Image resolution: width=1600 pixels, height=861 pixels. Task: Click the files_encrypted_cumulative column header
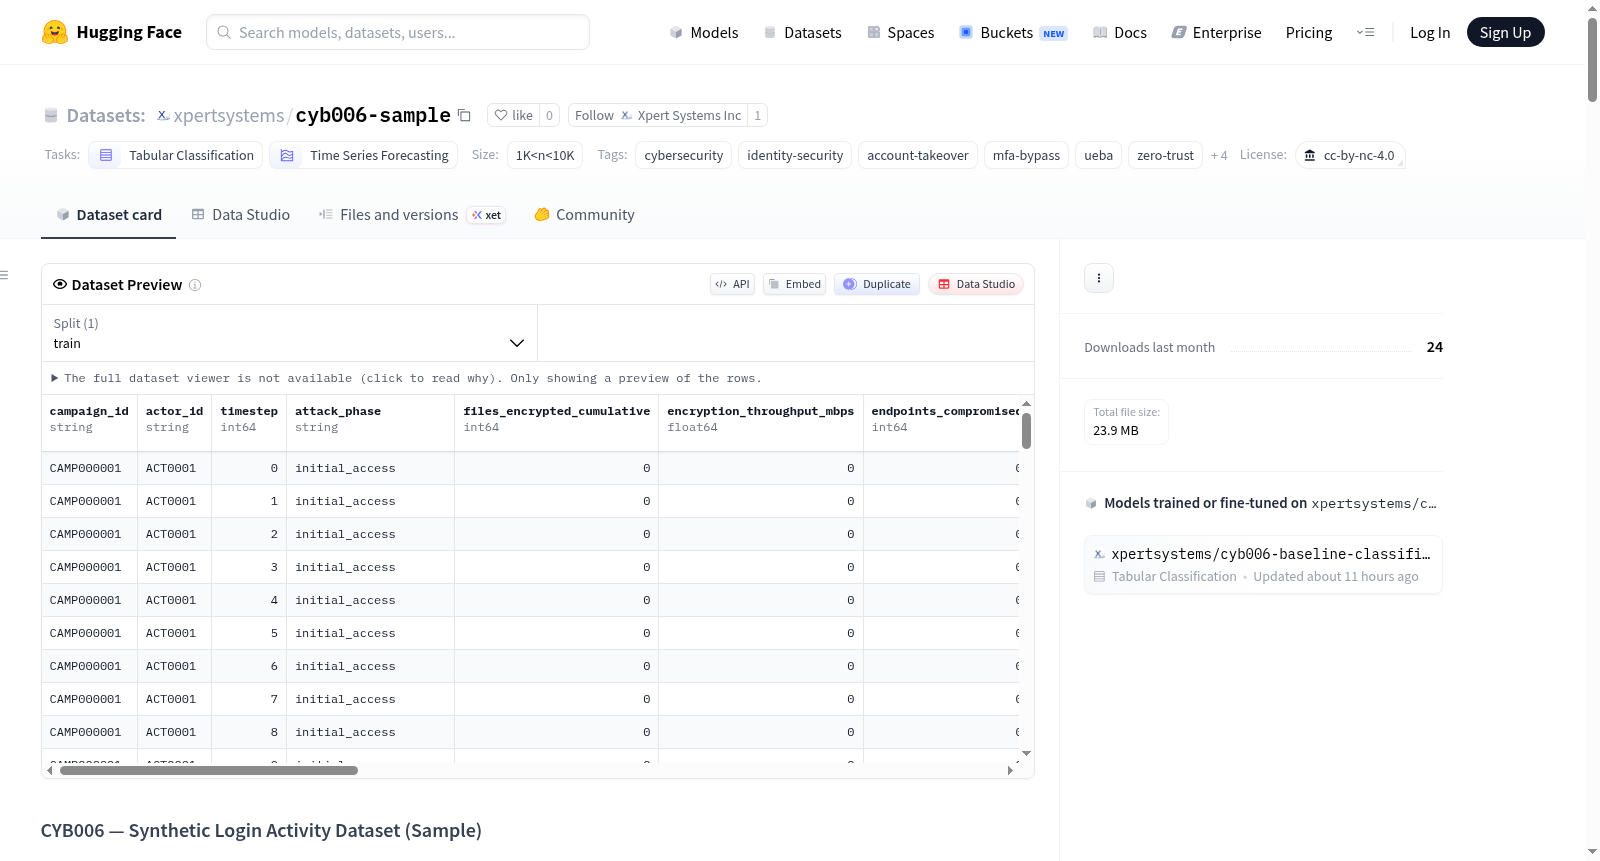(556, 419)
